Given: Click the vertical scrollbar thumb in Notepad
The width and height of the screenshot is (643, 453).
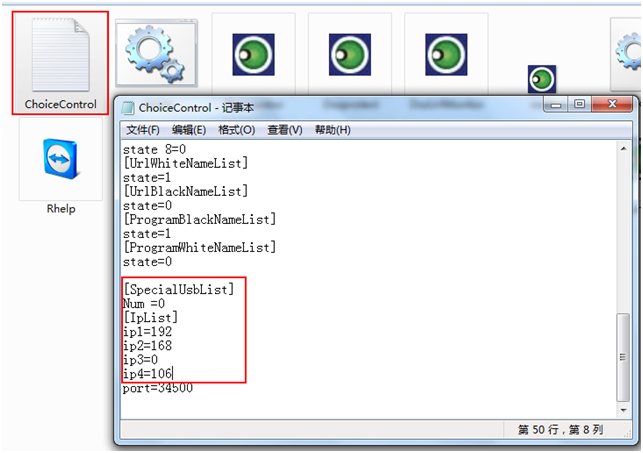Looking at the screenshot, I should [624, 355].
